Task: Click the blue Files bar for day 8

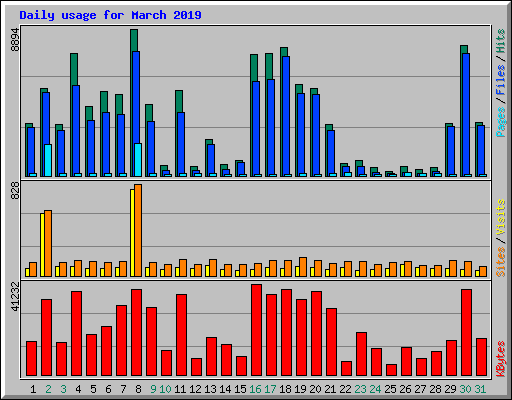Action: [136, 97]
